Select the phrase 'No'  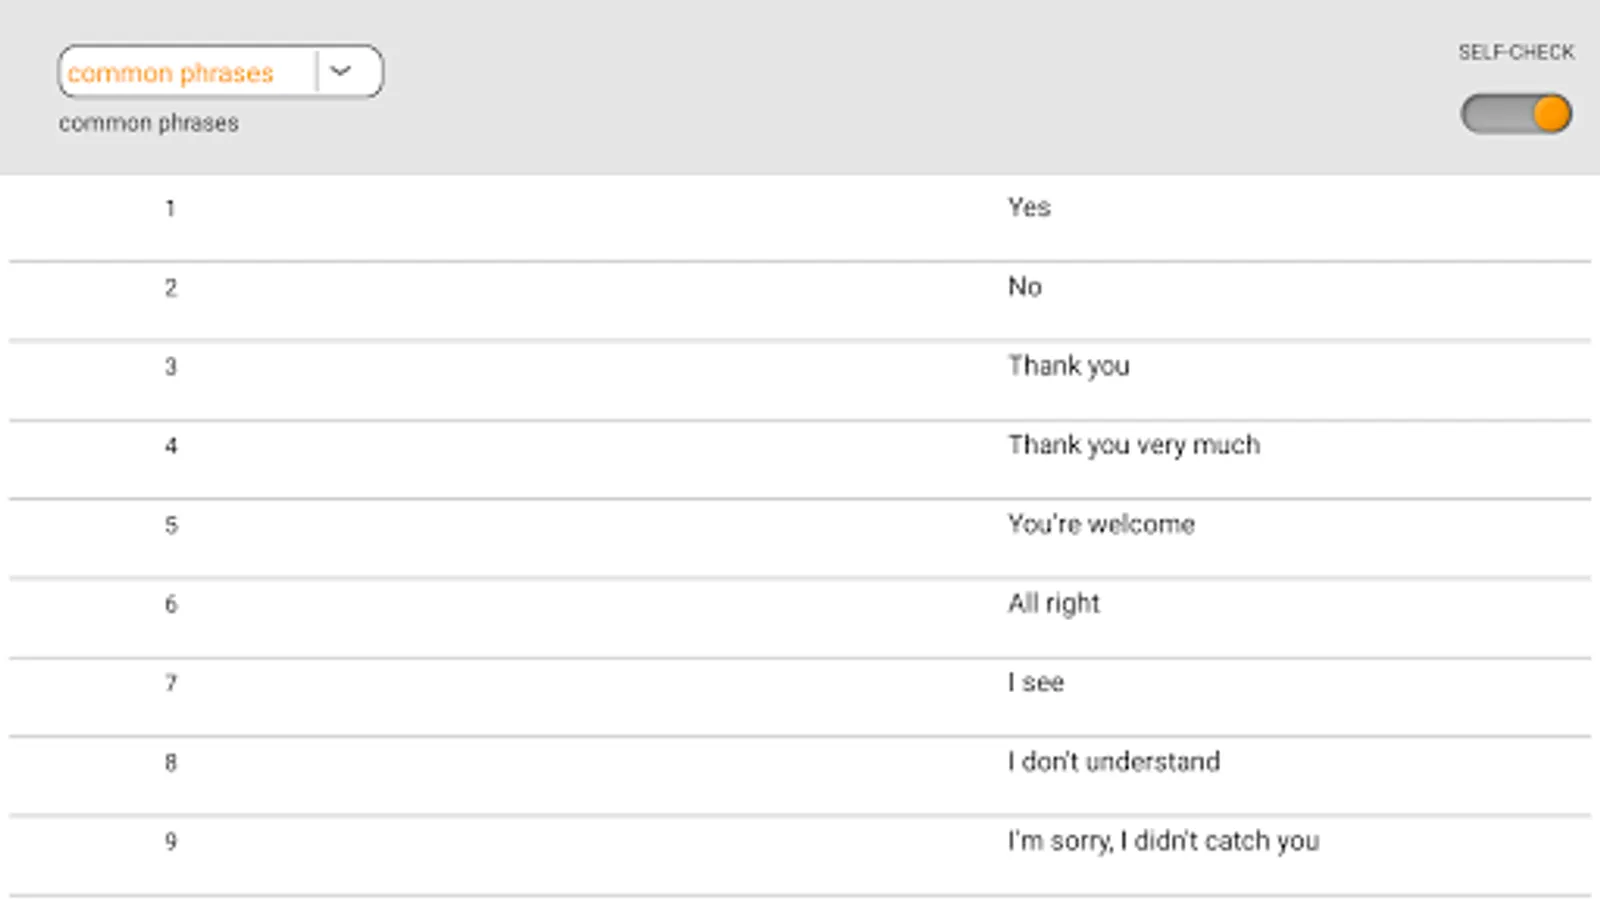click(x=1025, y=287)
